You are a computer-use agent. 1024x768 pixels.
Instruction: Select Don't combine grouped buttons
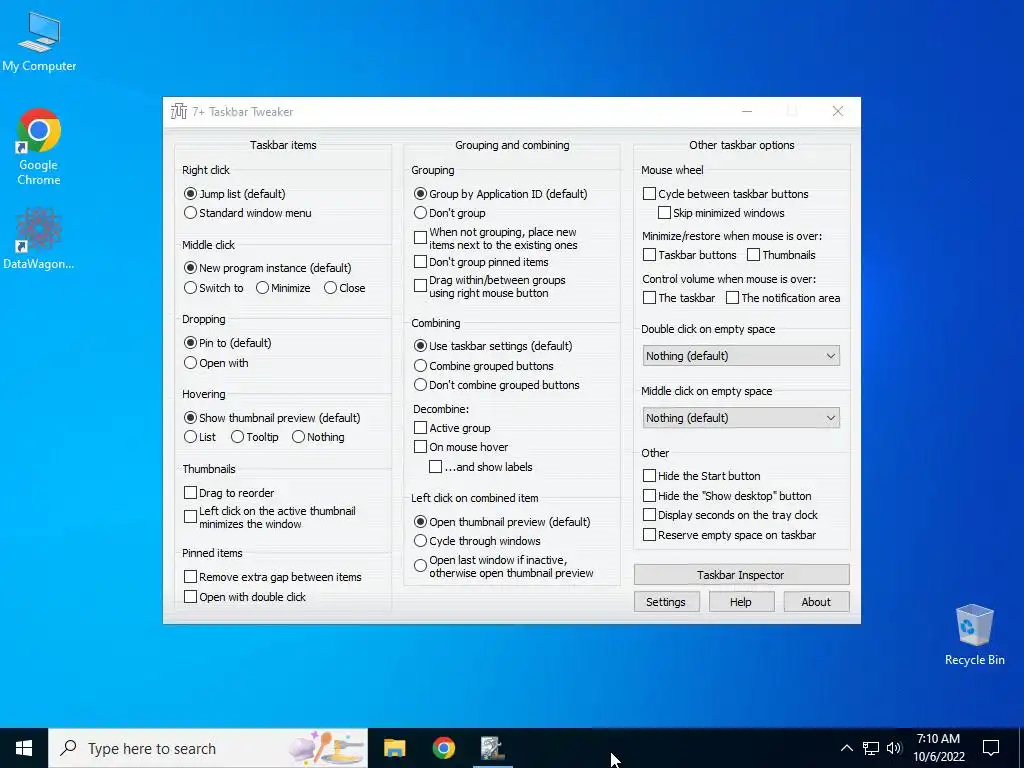(x=497, y=385)
